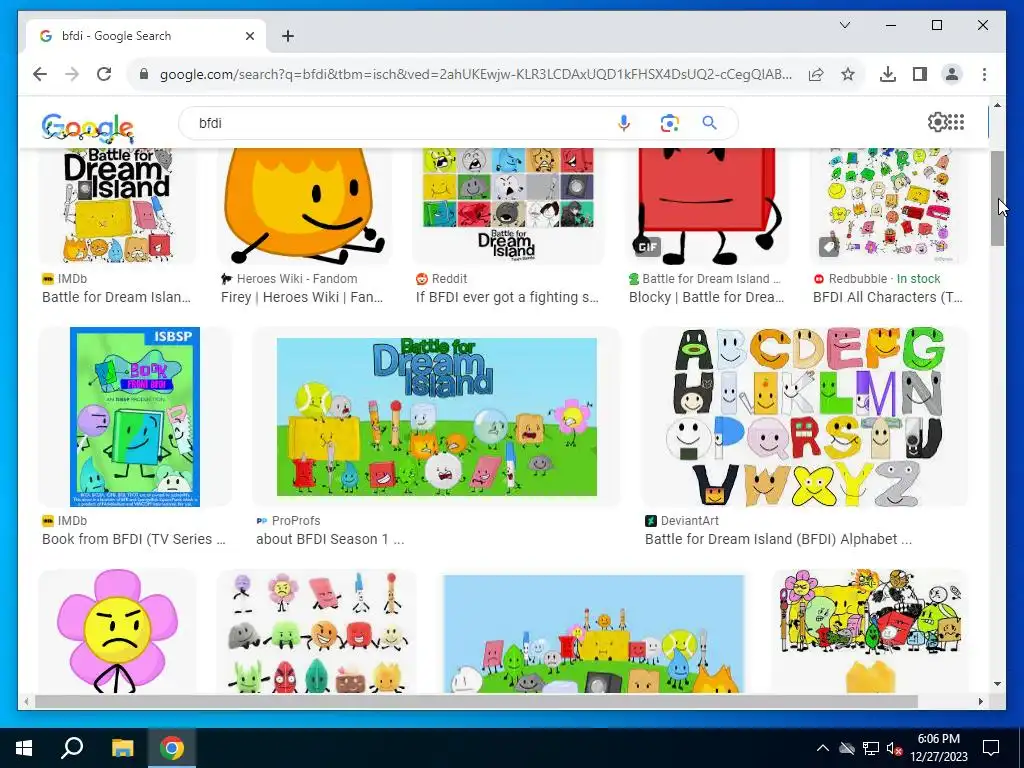1024x768 pixels.
Task: Share this page from address bar
Action: 816,74
